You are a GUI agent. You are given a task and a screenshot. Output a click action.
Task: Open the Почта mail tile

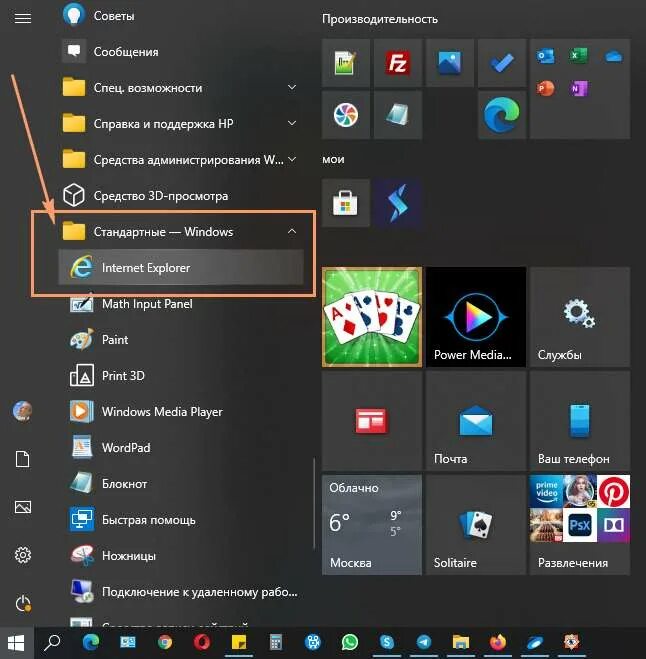click(x=476, y=421)
